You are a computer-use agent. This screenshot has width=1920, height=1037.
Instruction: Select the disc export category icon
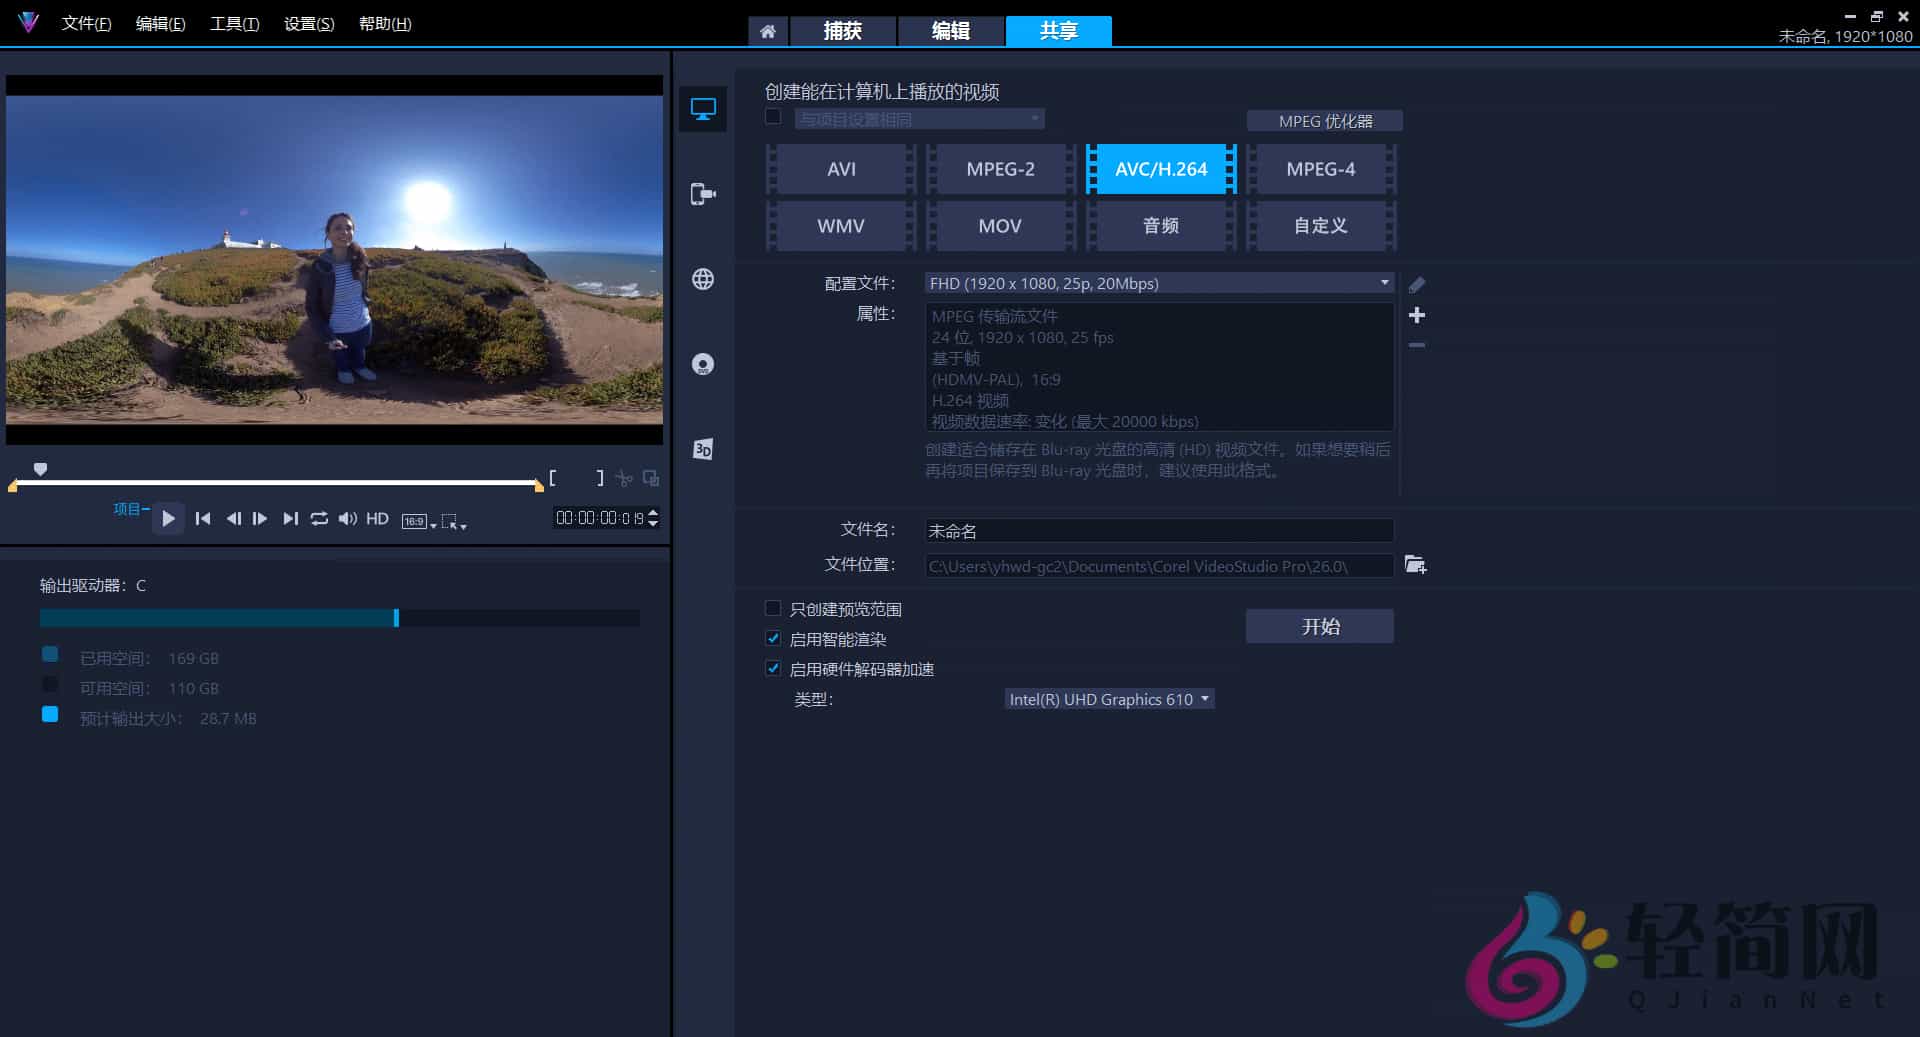703,364
